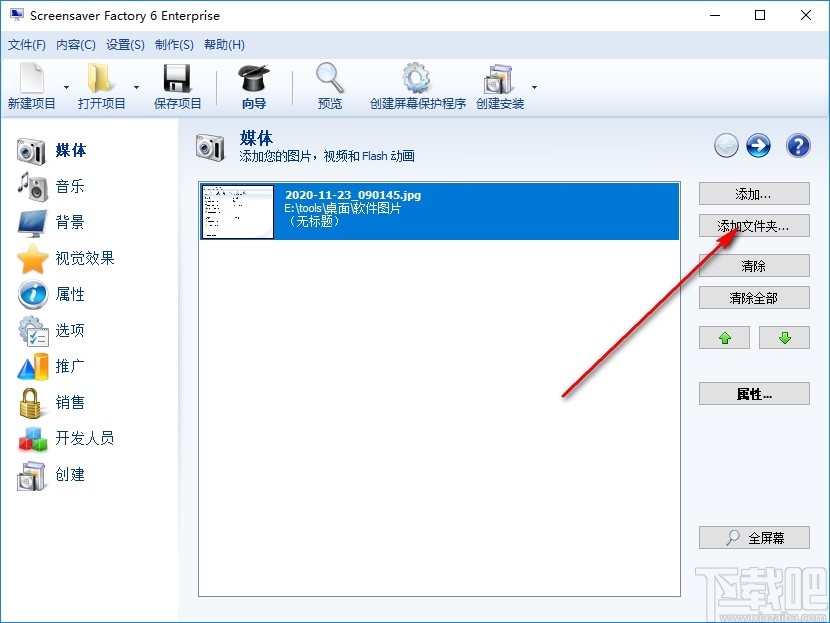This screenshot has height=623, width=830.
Task: Select 视觉效果 star item
Action: pyautogui.click(x=66, y=258)
